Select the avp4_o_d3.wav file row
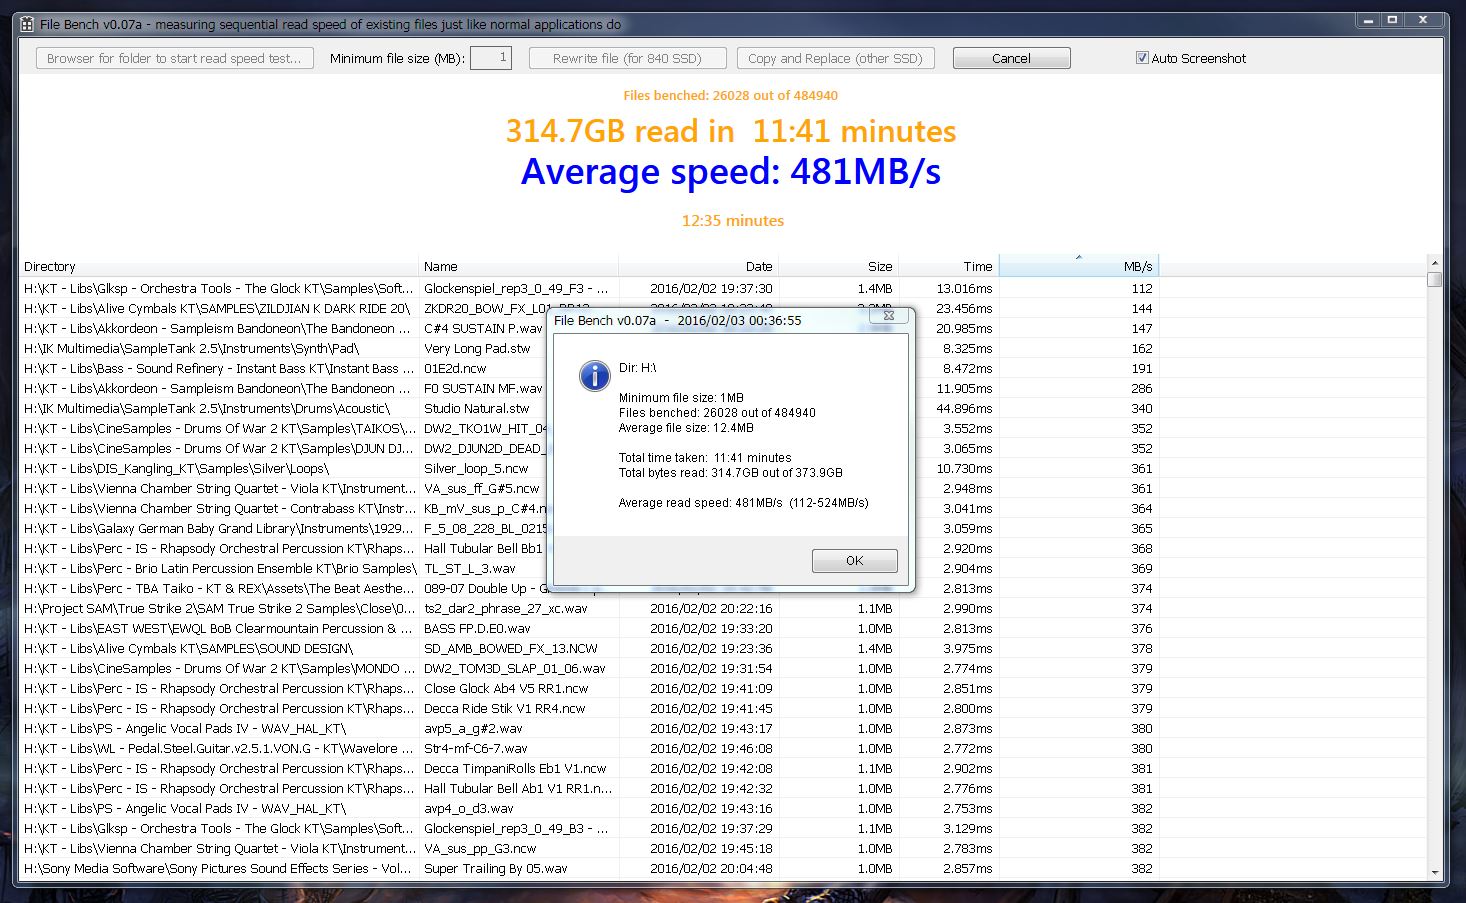The height and width of the screenshot is (903, 1466). click(722, 808)
